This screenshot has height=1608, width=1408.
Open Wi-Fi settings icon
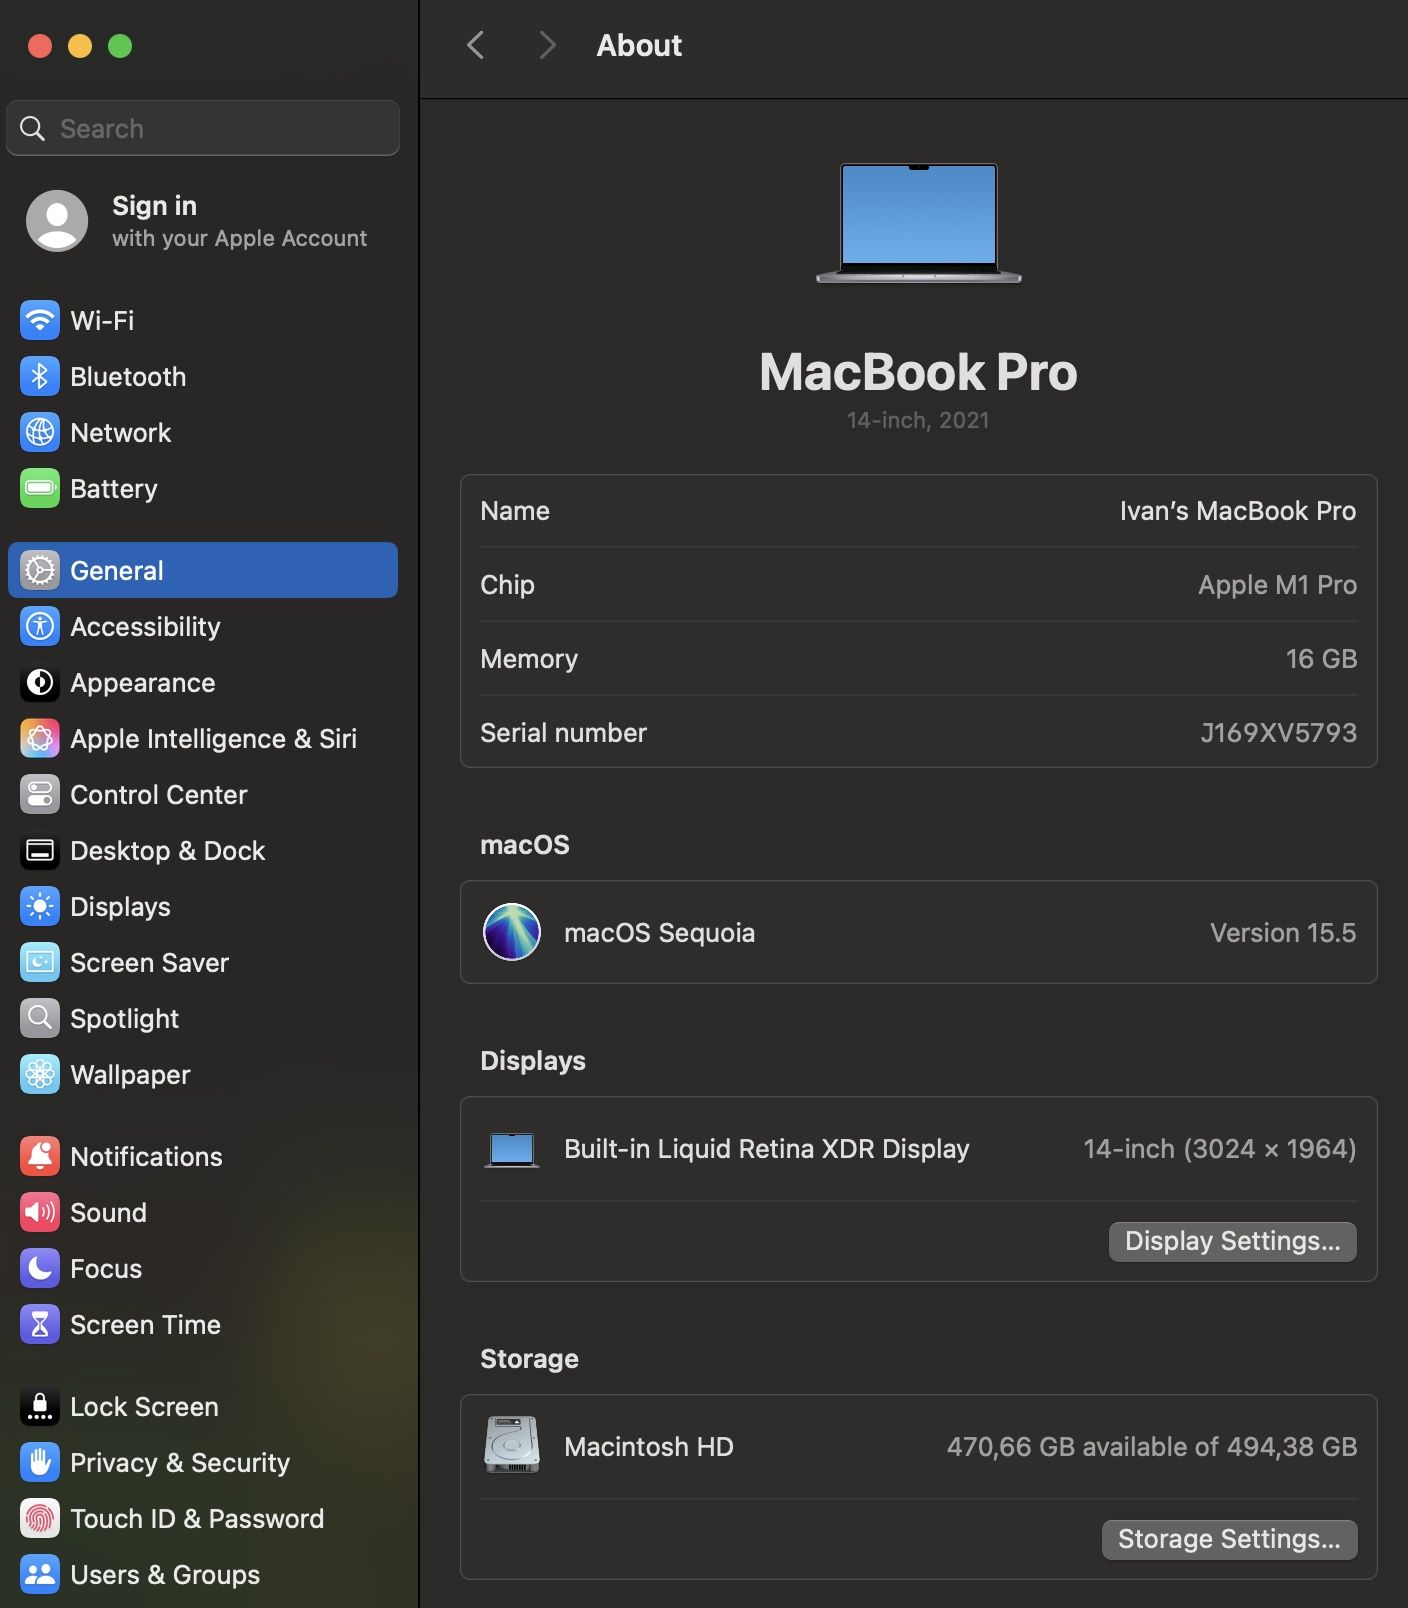click(x=40, y=320)
